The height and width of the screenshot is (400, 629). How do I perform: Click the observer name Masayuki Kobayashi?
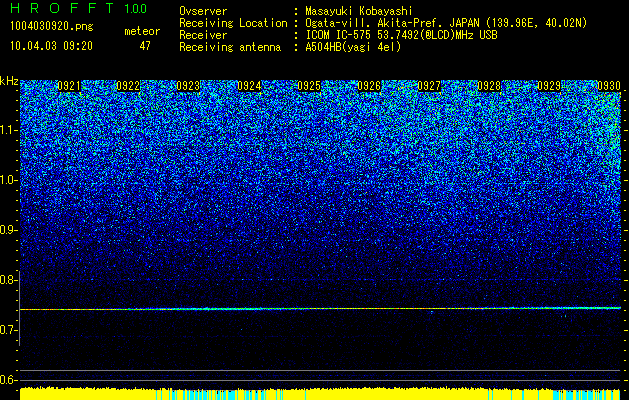point(359,11)
